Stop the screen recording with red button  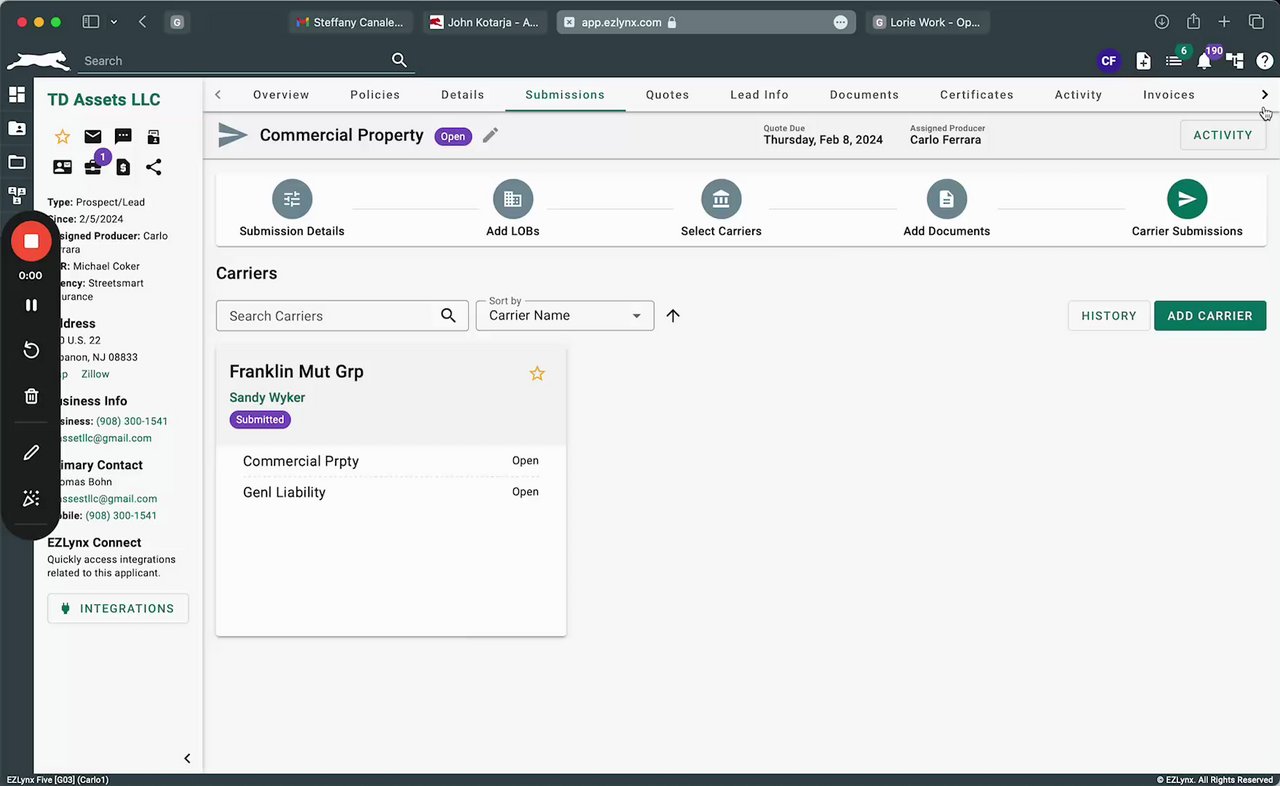[31, 241]
